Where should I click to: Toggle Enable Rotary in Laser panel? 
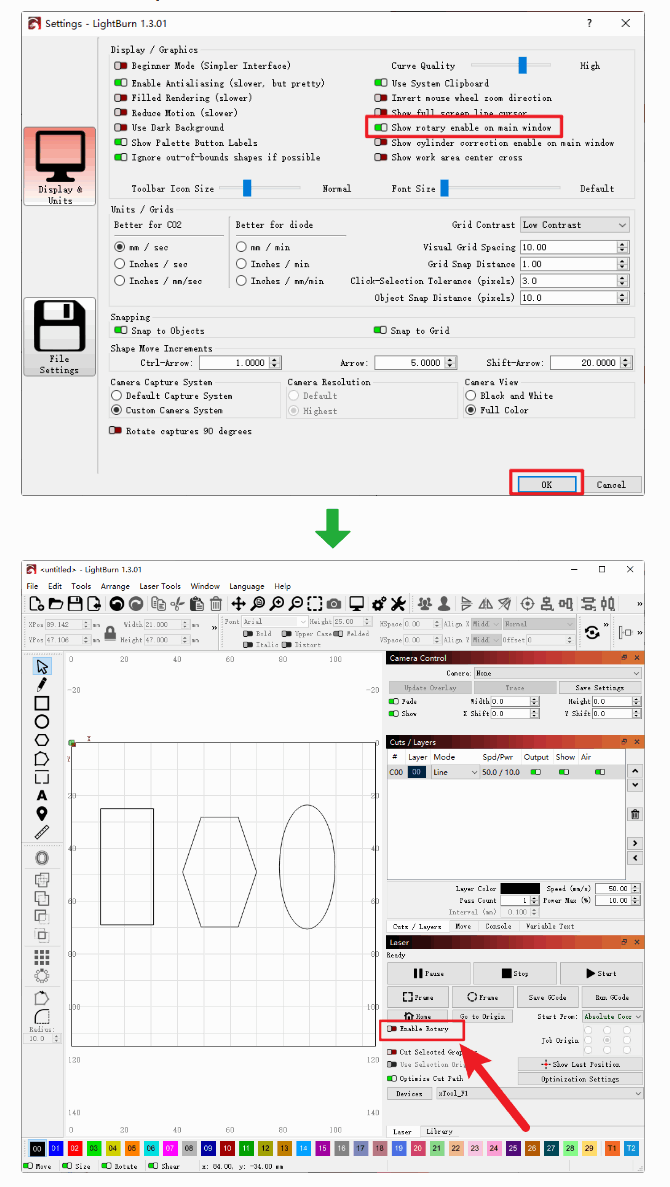(x=392, y=1030)
